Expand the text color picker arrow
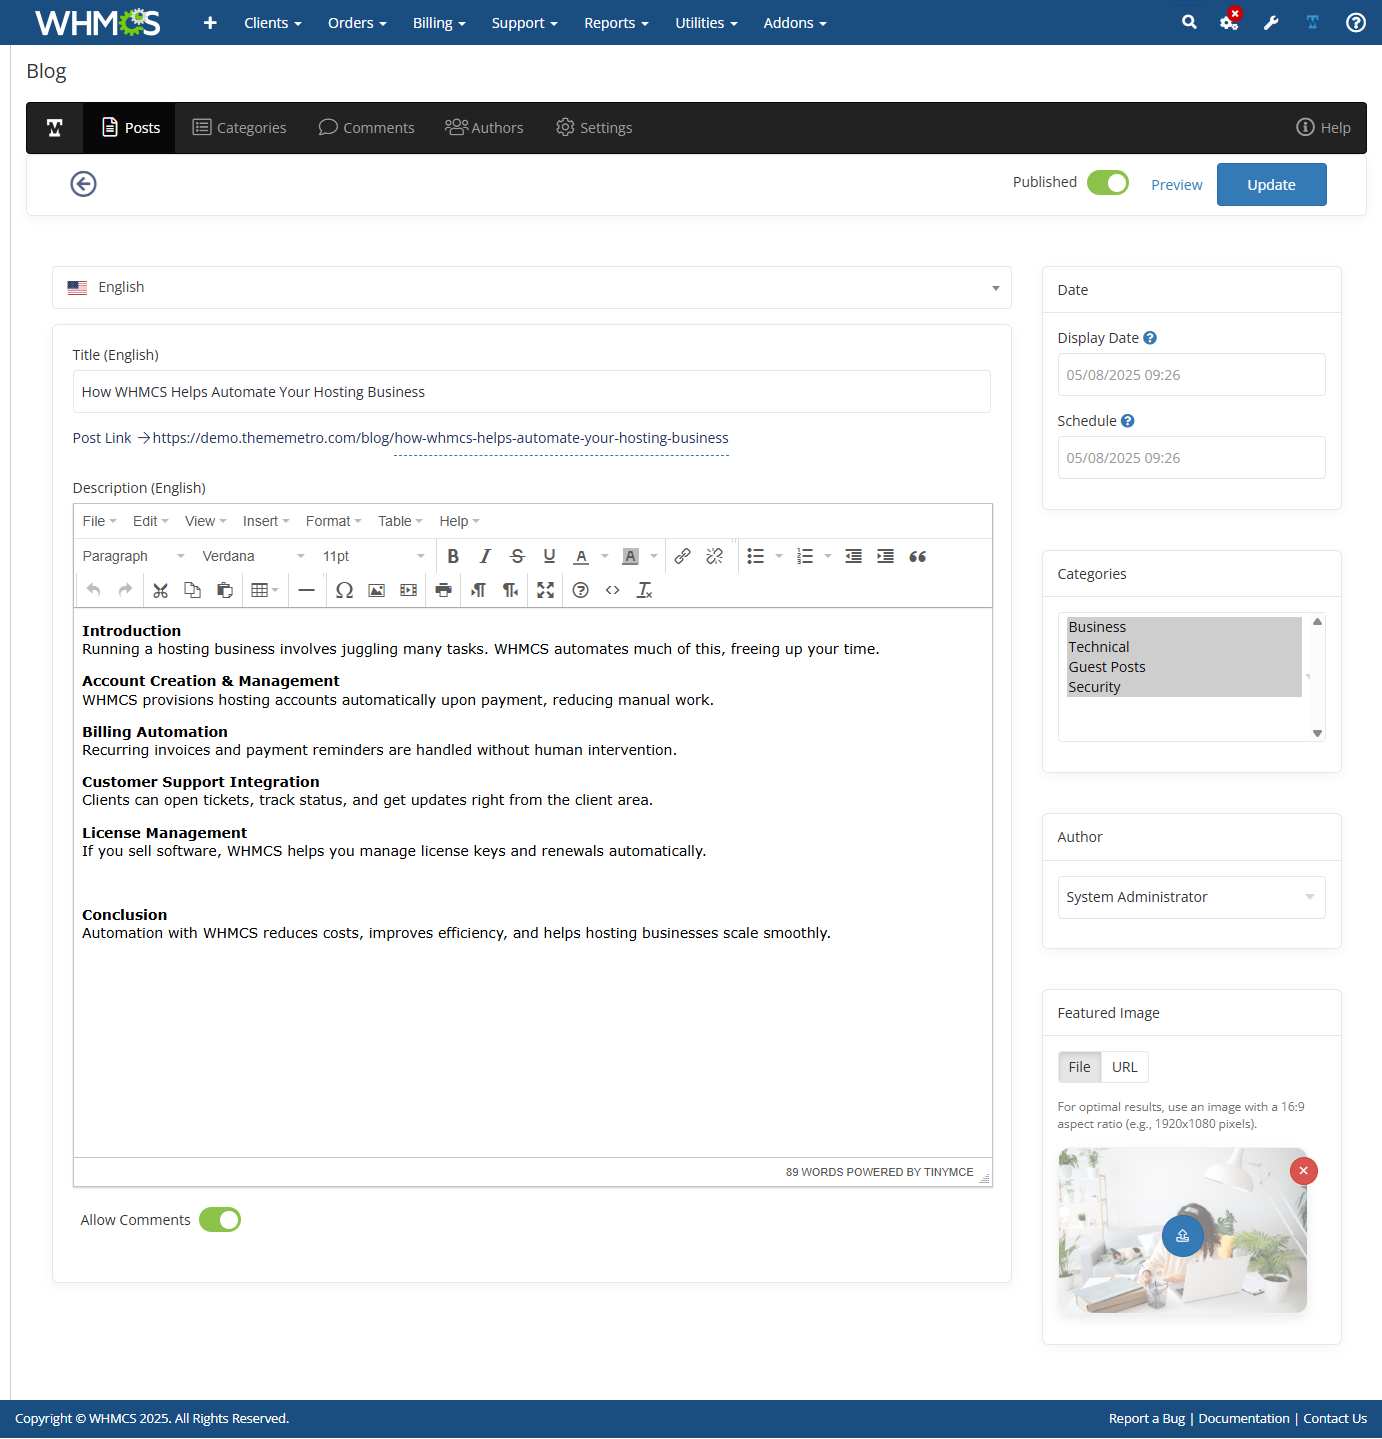 (x=605, y=556)
